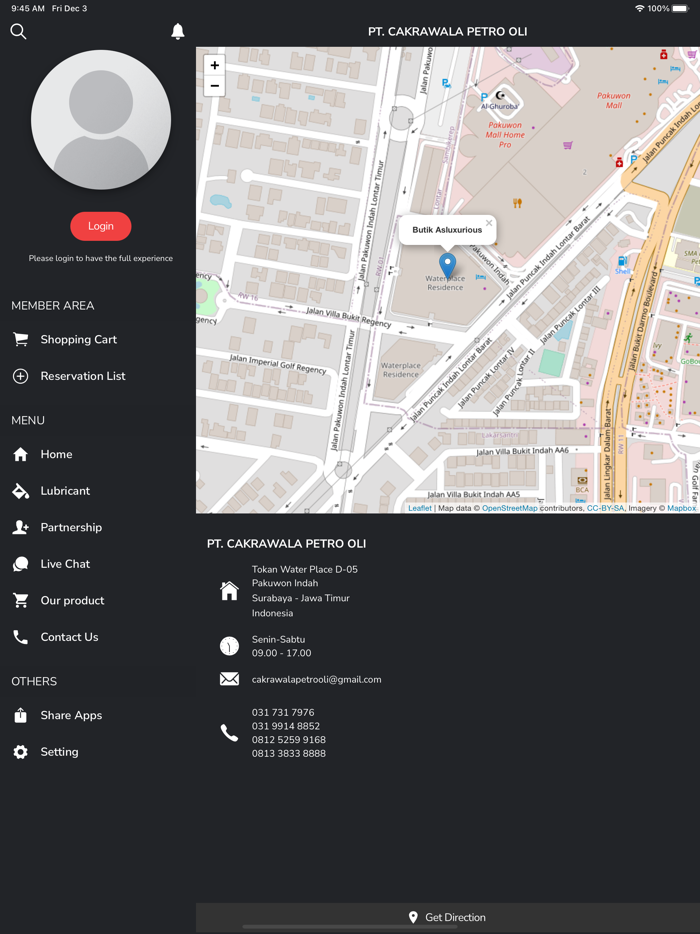Close the Butik Asluxurious popup
The height and width of the screenshot is (934, 700).
[x=489, y=223]
